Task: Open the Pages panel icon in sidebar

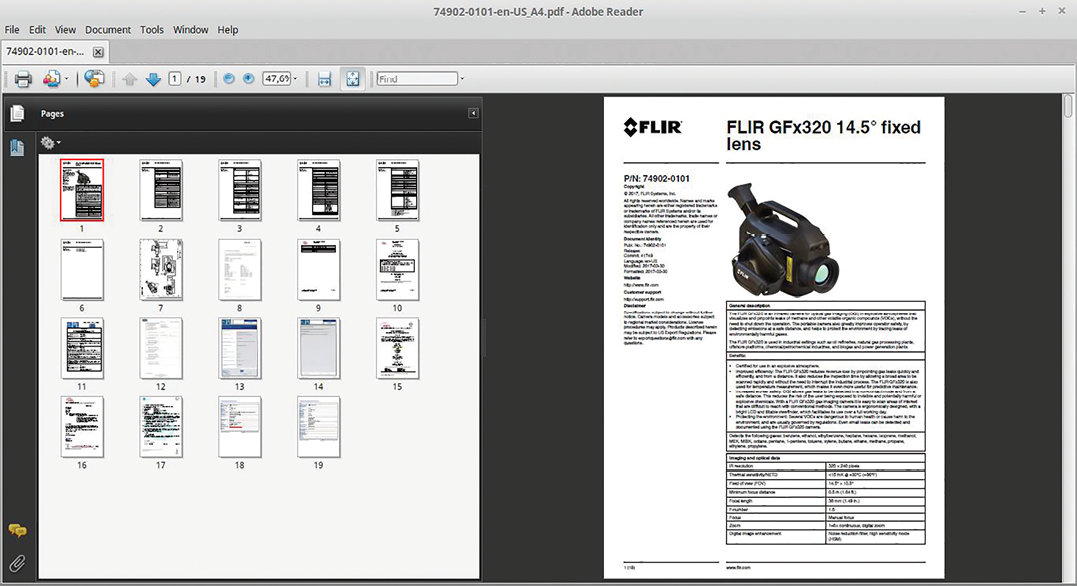Action: coord(17,113)
